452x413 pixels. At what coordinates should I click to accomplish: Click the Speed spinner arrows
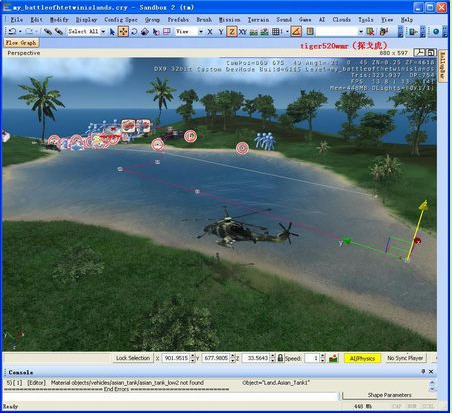coord(322,358)
